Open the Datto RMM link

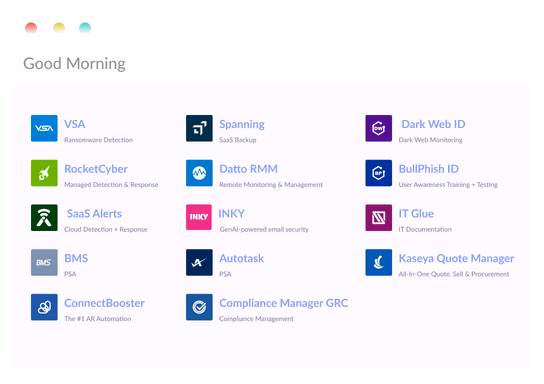click(x=248, y=169)
